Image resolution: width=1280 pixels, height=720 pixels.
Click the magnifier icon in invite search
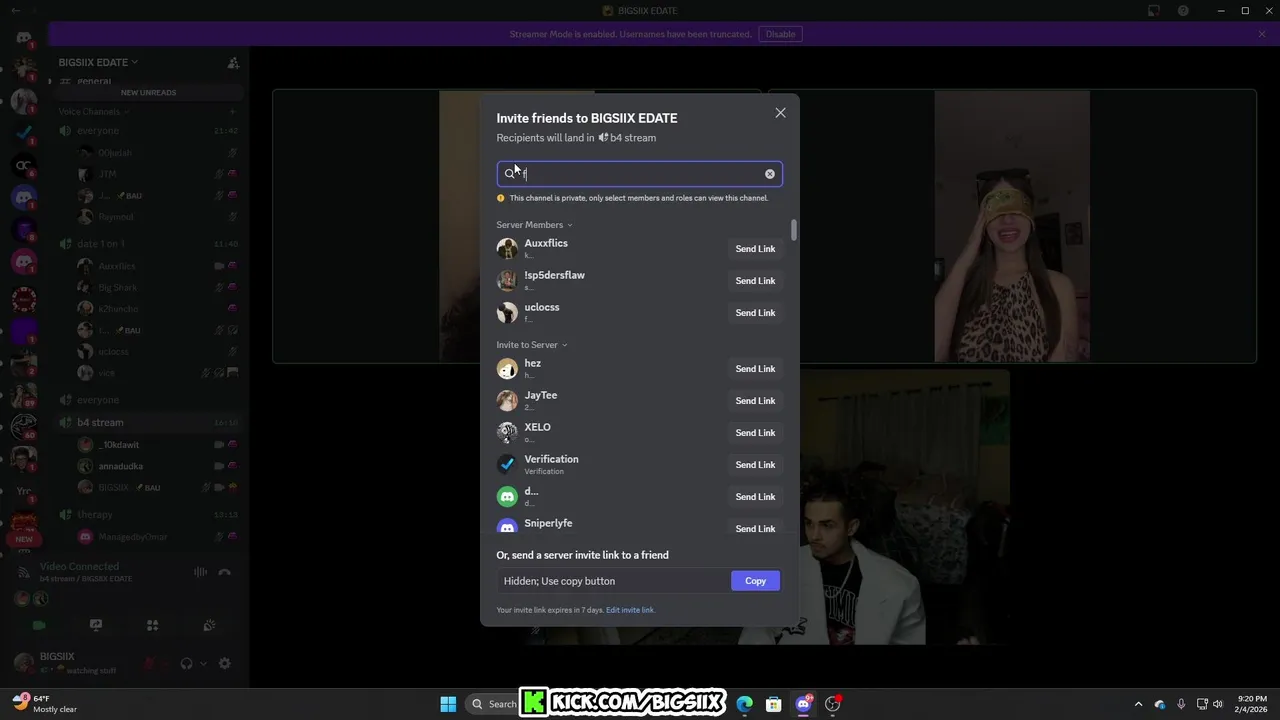(509, 174)
